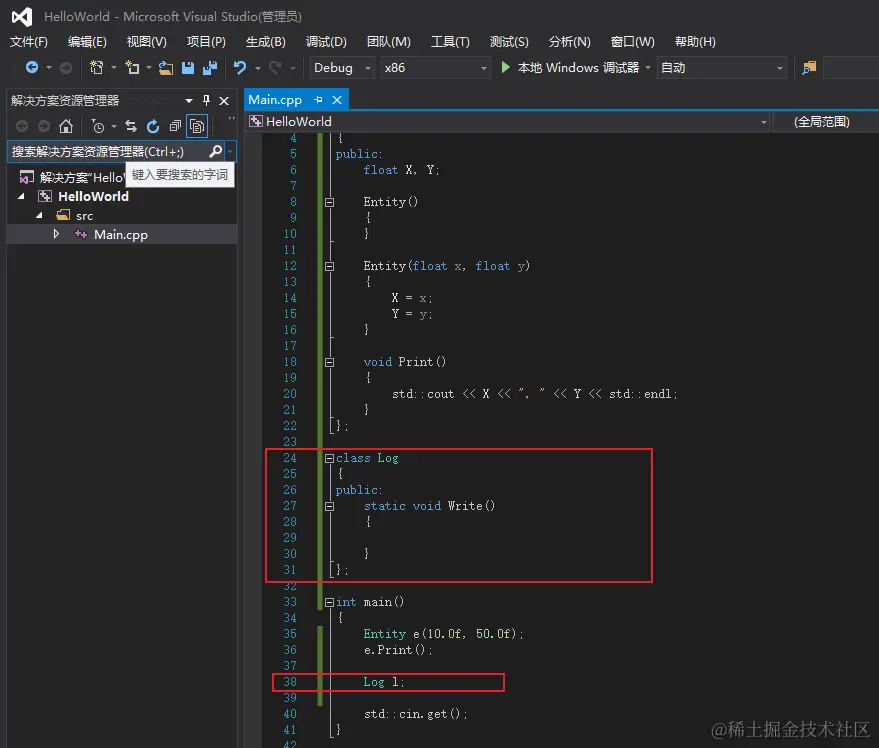Click the Navigate Forward arrow in toolbar
Image resolution: width=879 pixels, height=748 pixels.
pos(66,68)
